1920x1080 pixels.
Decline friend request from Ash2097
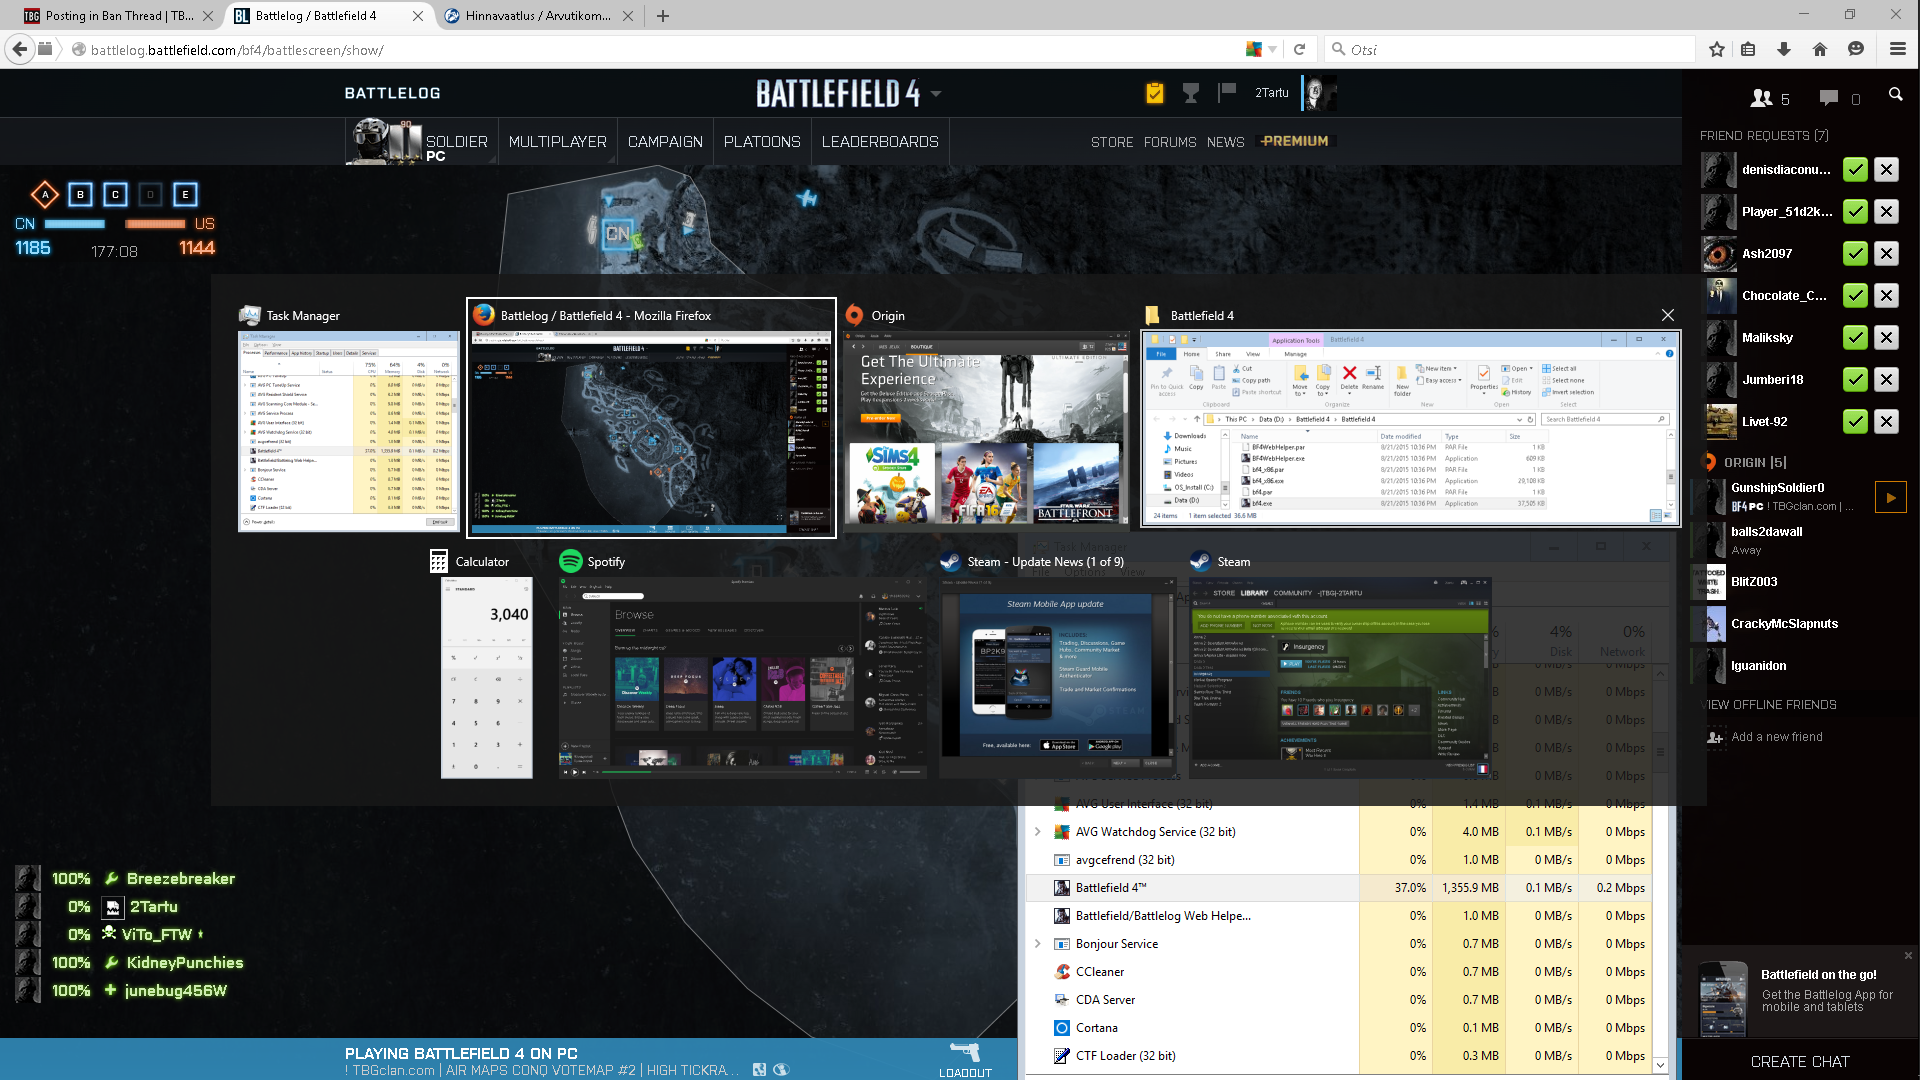[1886, 254]
